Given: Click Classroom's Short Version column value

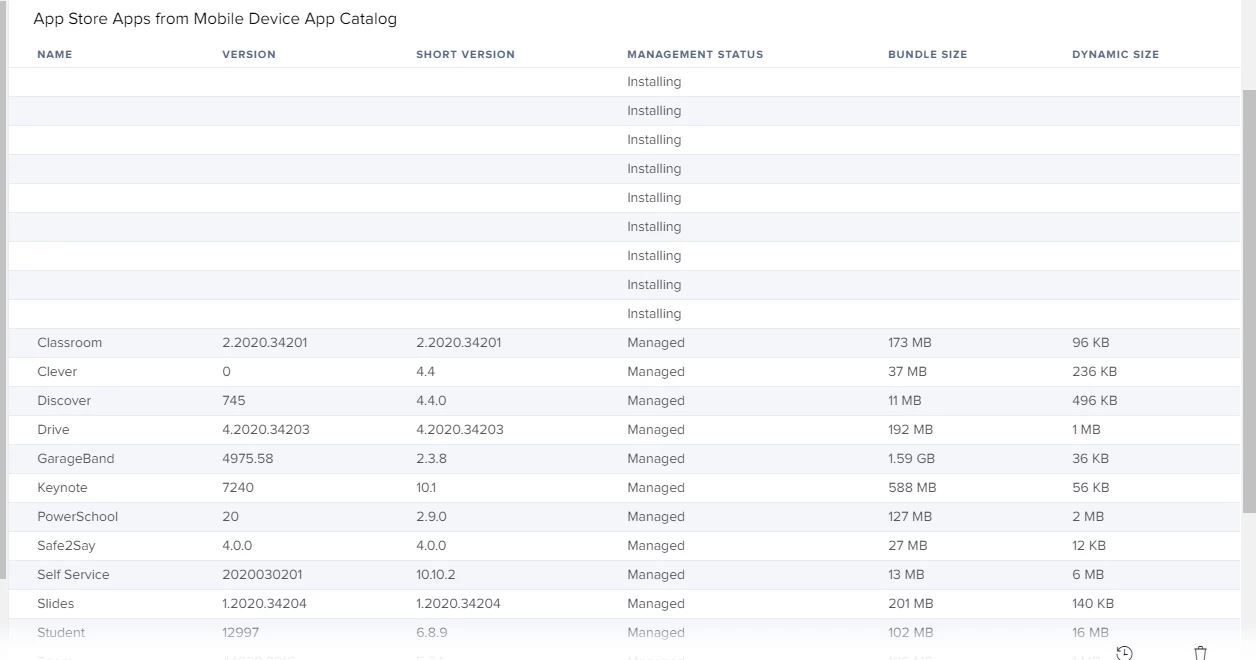Looking at the screenshot, I should (459, 343).
